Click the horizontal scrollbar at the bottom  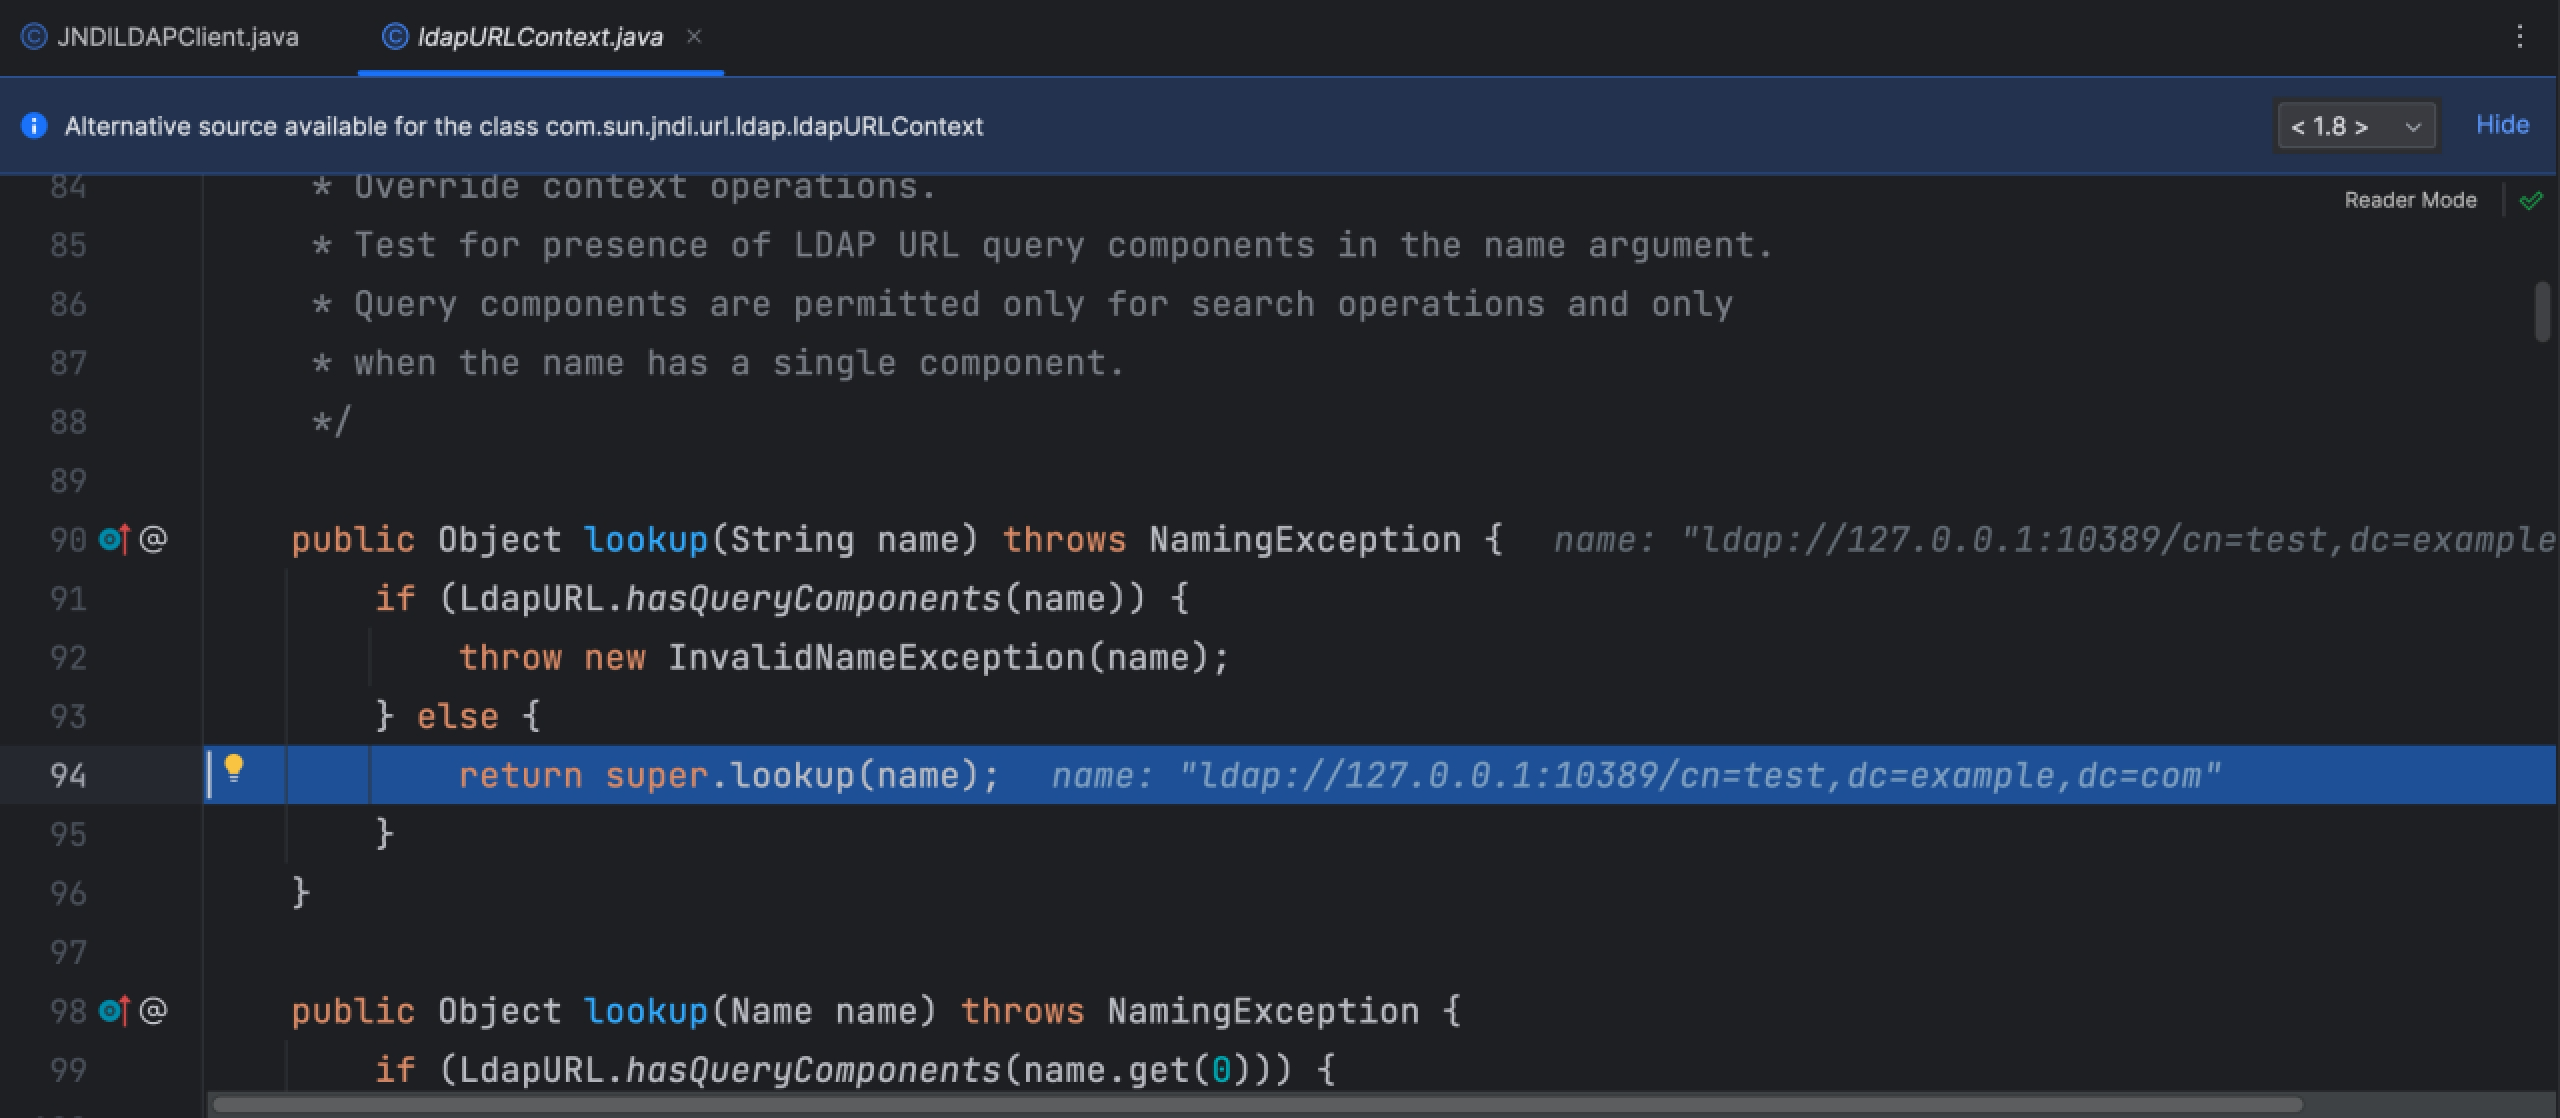point(1258,1105)
